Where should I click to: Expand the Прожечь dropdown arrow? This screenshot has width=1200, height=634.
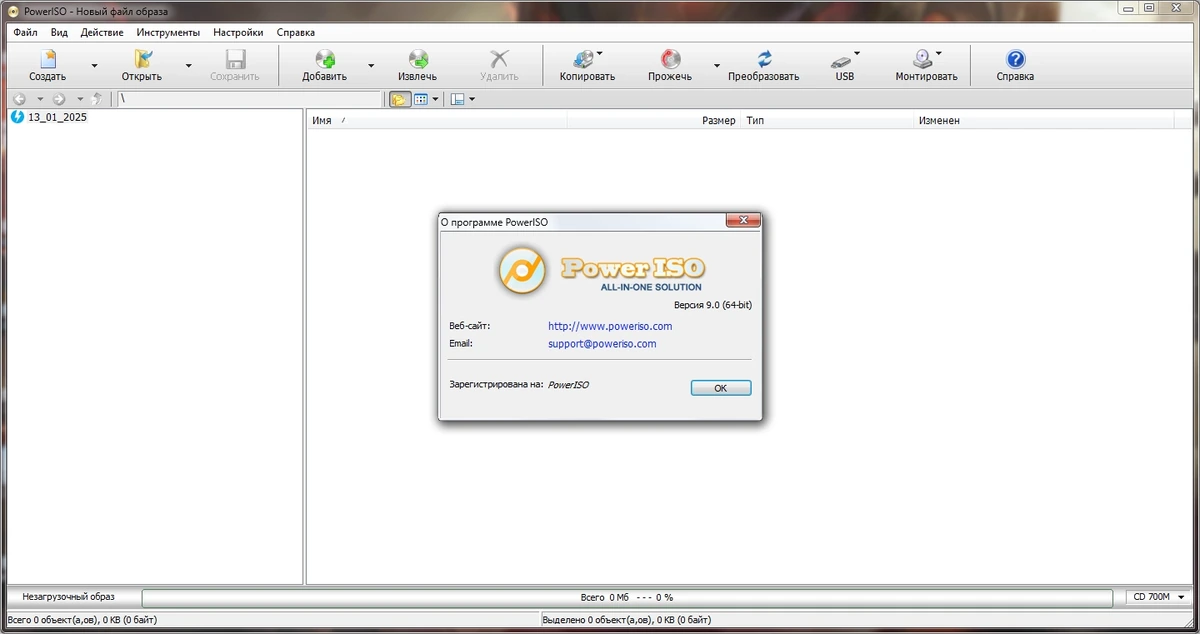[716, 66]
